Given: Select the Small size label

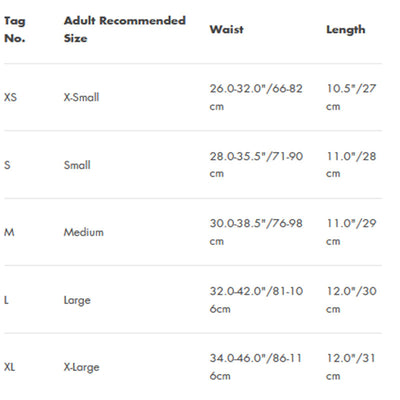Looking at the screenshot, I should click(77, 165).
